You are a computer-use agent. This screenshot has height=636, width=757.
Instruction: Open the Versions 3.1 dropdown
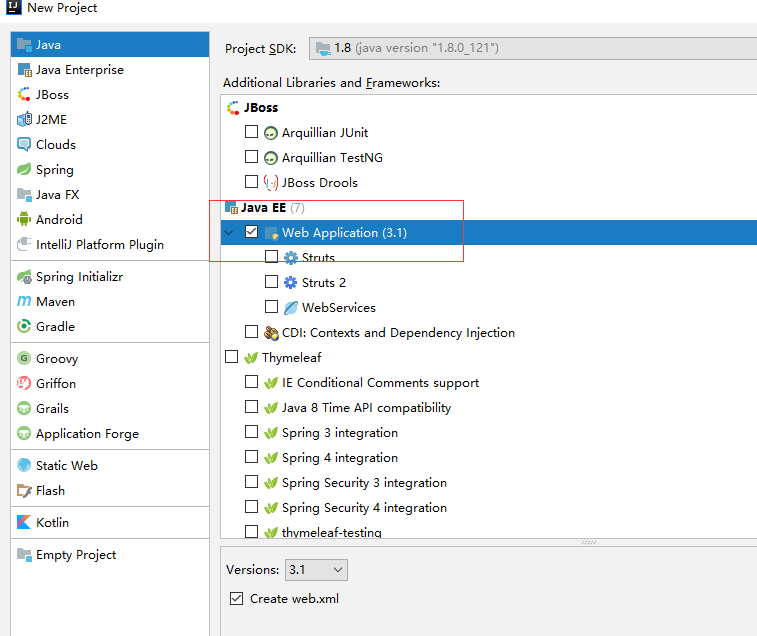316,570
